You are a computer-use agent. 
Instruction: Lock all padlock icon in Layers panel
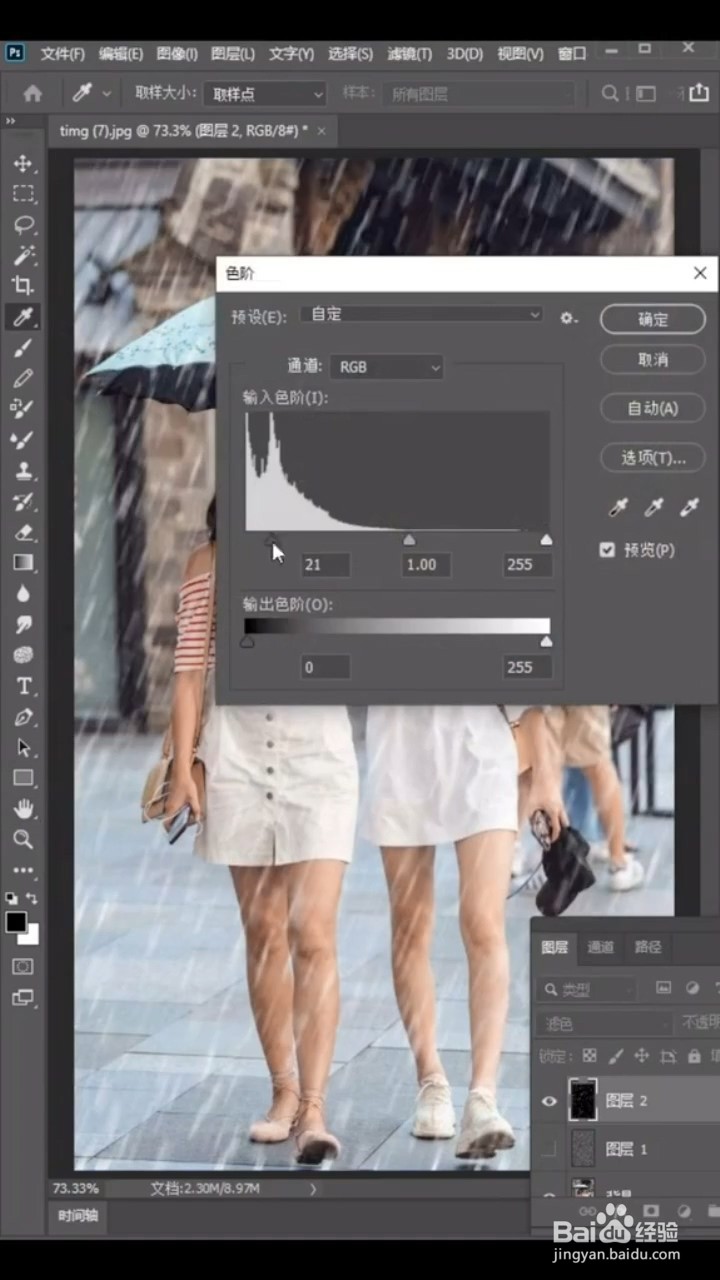coord(694,1055)
